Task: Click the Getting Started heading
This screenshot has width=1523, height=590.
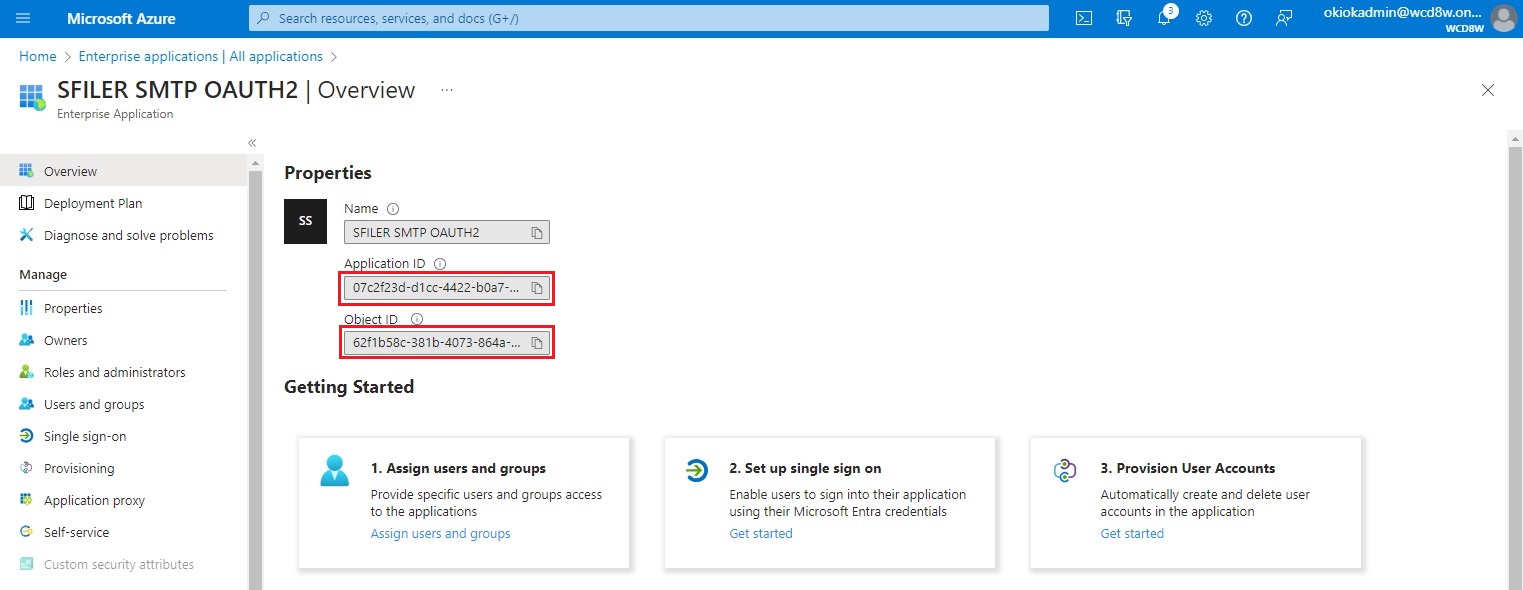Action: tap(349, 386)
